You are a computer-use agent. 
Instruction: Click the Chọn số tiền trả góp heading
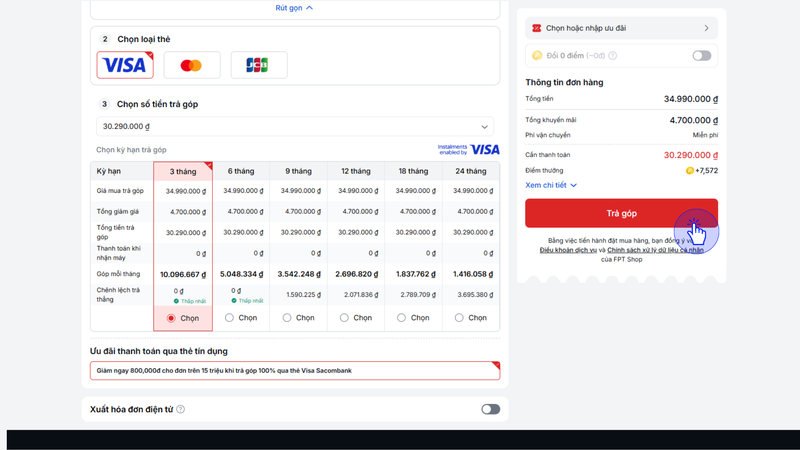point(157,104)
